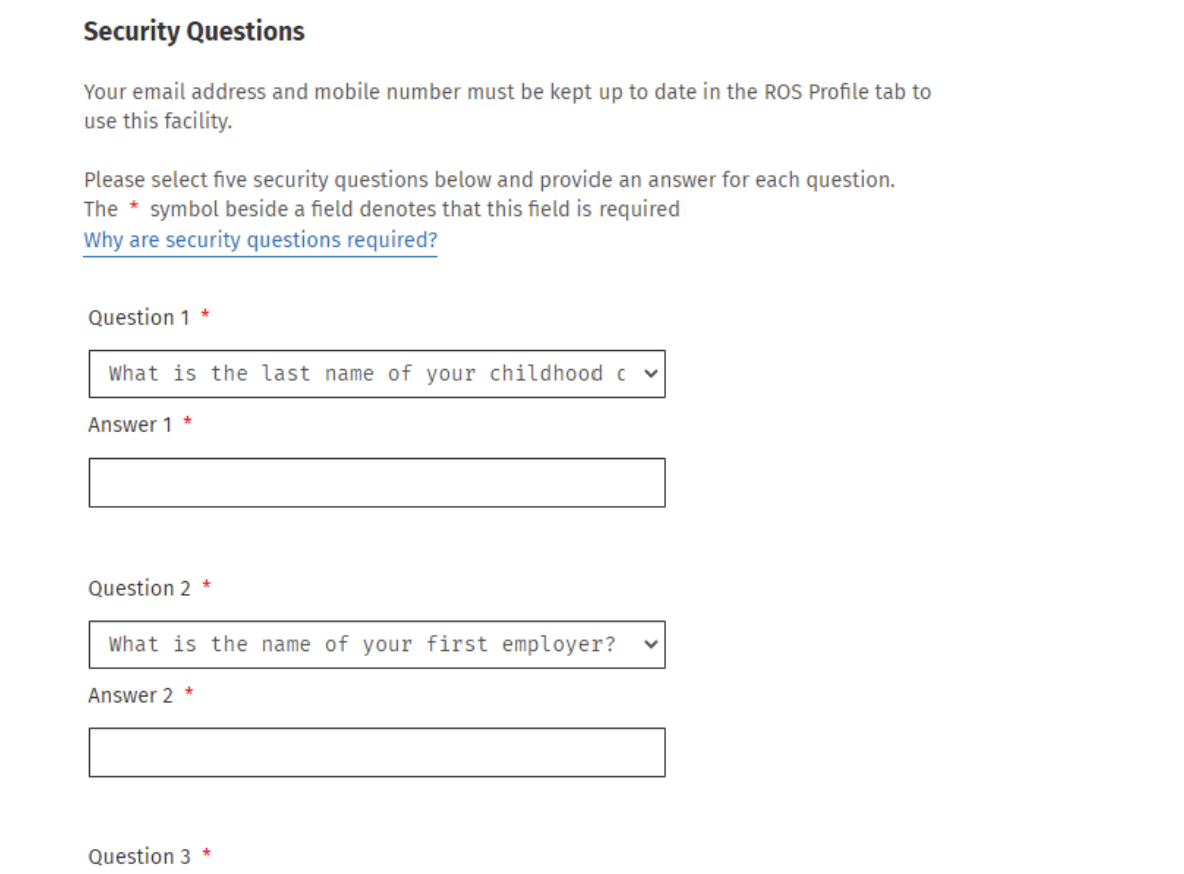
Task: Click the red asterisk beside Question 3
Action: (206, 854)
